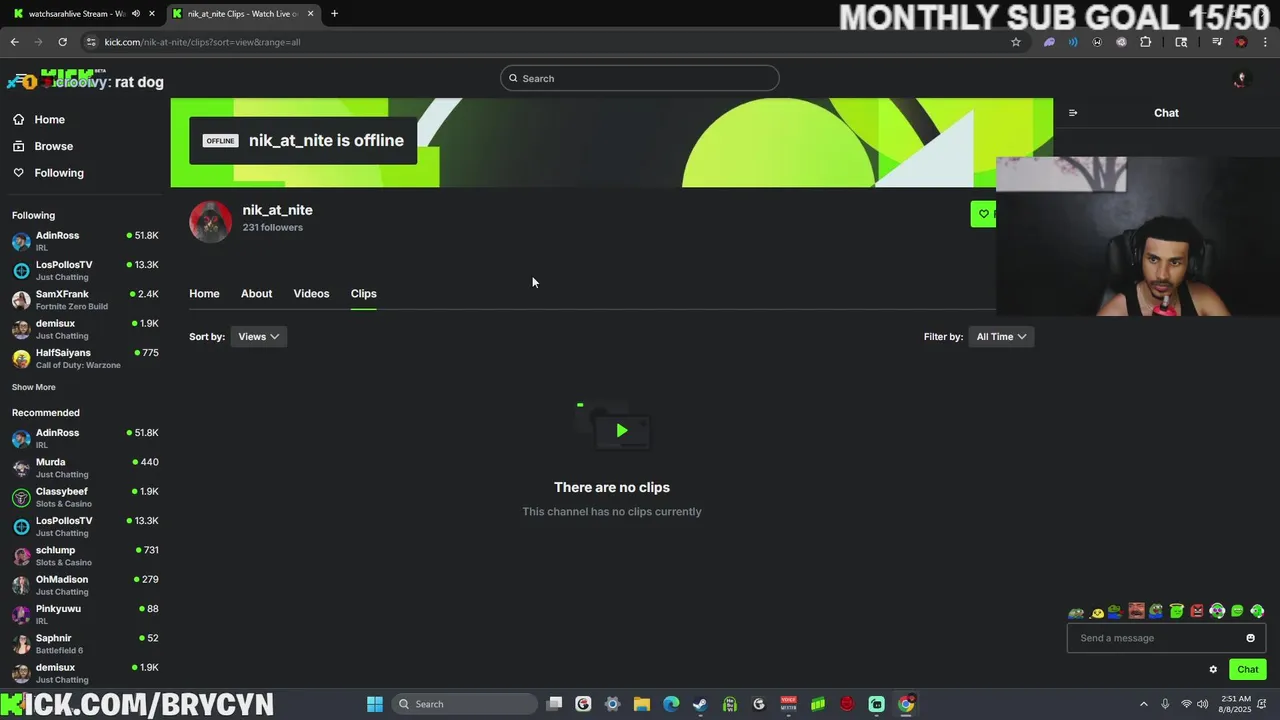Image resolution: width=1280 pixels, height=720 pixels.
Task: Open Task View on the taskbar
Action: click(554, 704)
